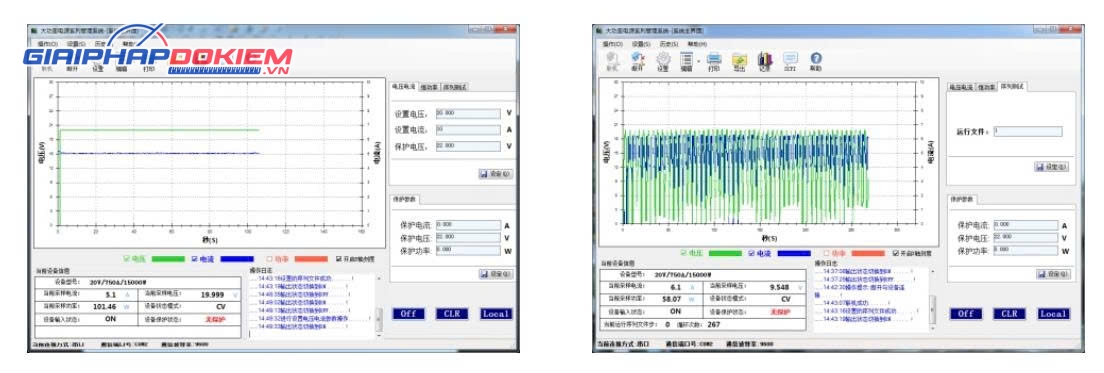Open 设置(S) menu in right window

(x=641, y=44)
